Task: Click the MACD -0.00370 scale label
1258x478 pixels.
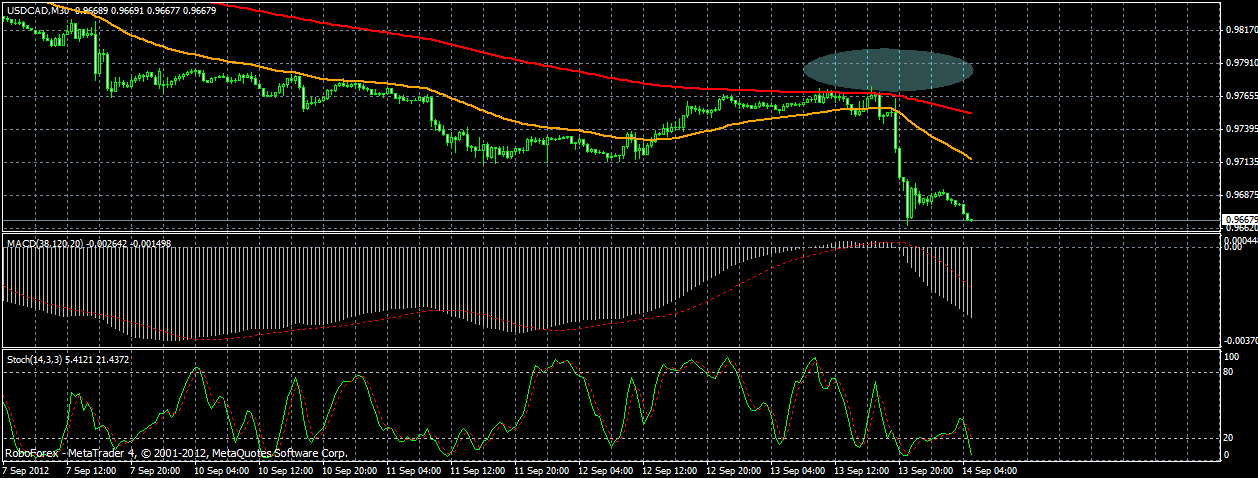Action: tap(1240, 341)
